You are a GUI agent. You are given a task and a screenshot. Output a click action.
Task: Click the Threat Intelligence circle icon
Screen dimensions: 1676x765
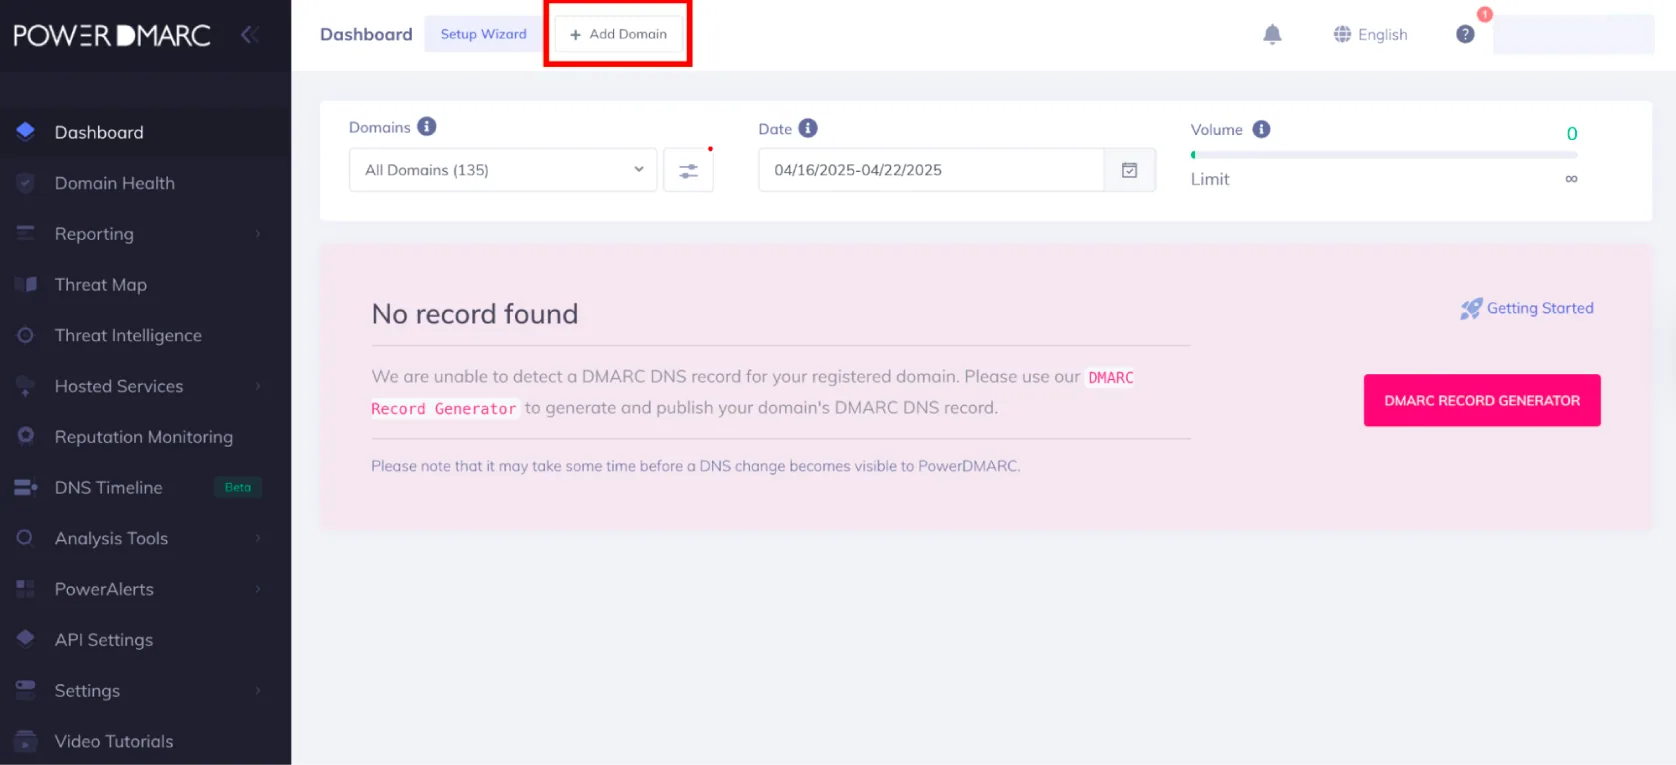click(26, 335)
